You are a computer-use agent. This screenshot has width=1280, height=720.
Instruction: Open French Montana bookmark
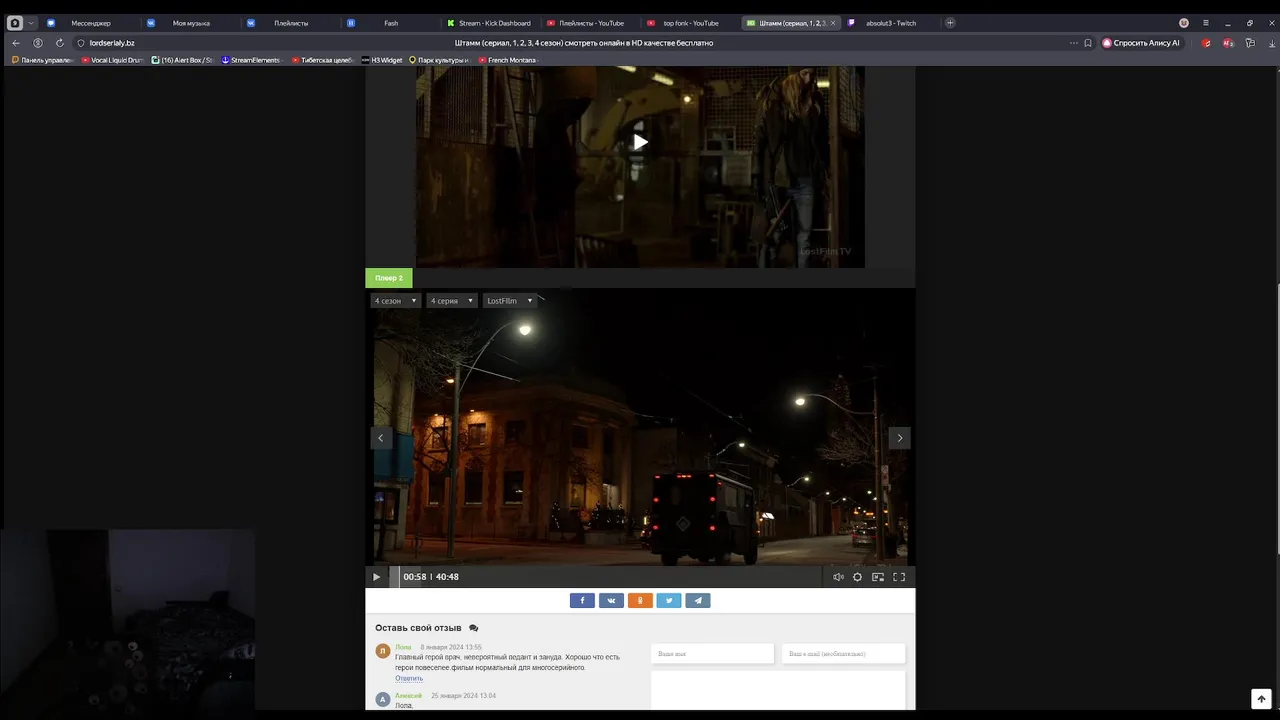click(x=507, y=60)
